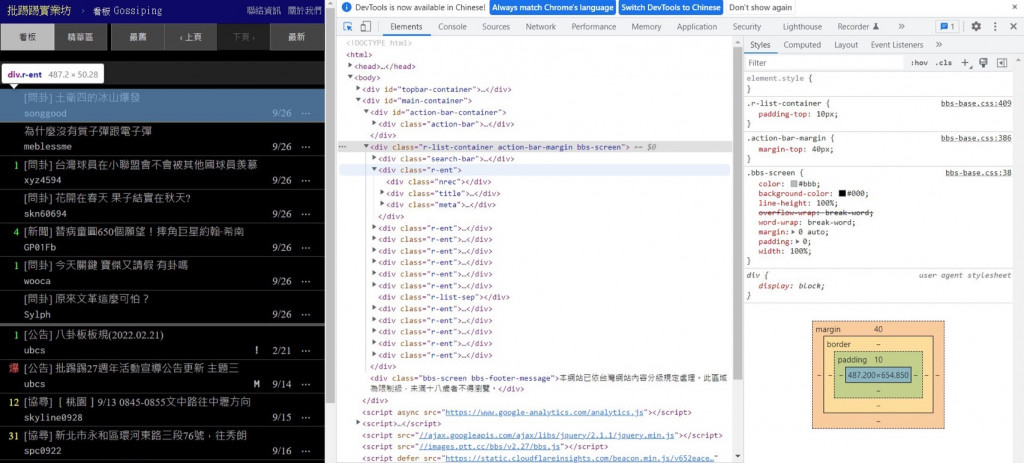Screen dimensions: 1024x463
Task: Switch to the Computed styles tab
Action: [x=802, y=45]
